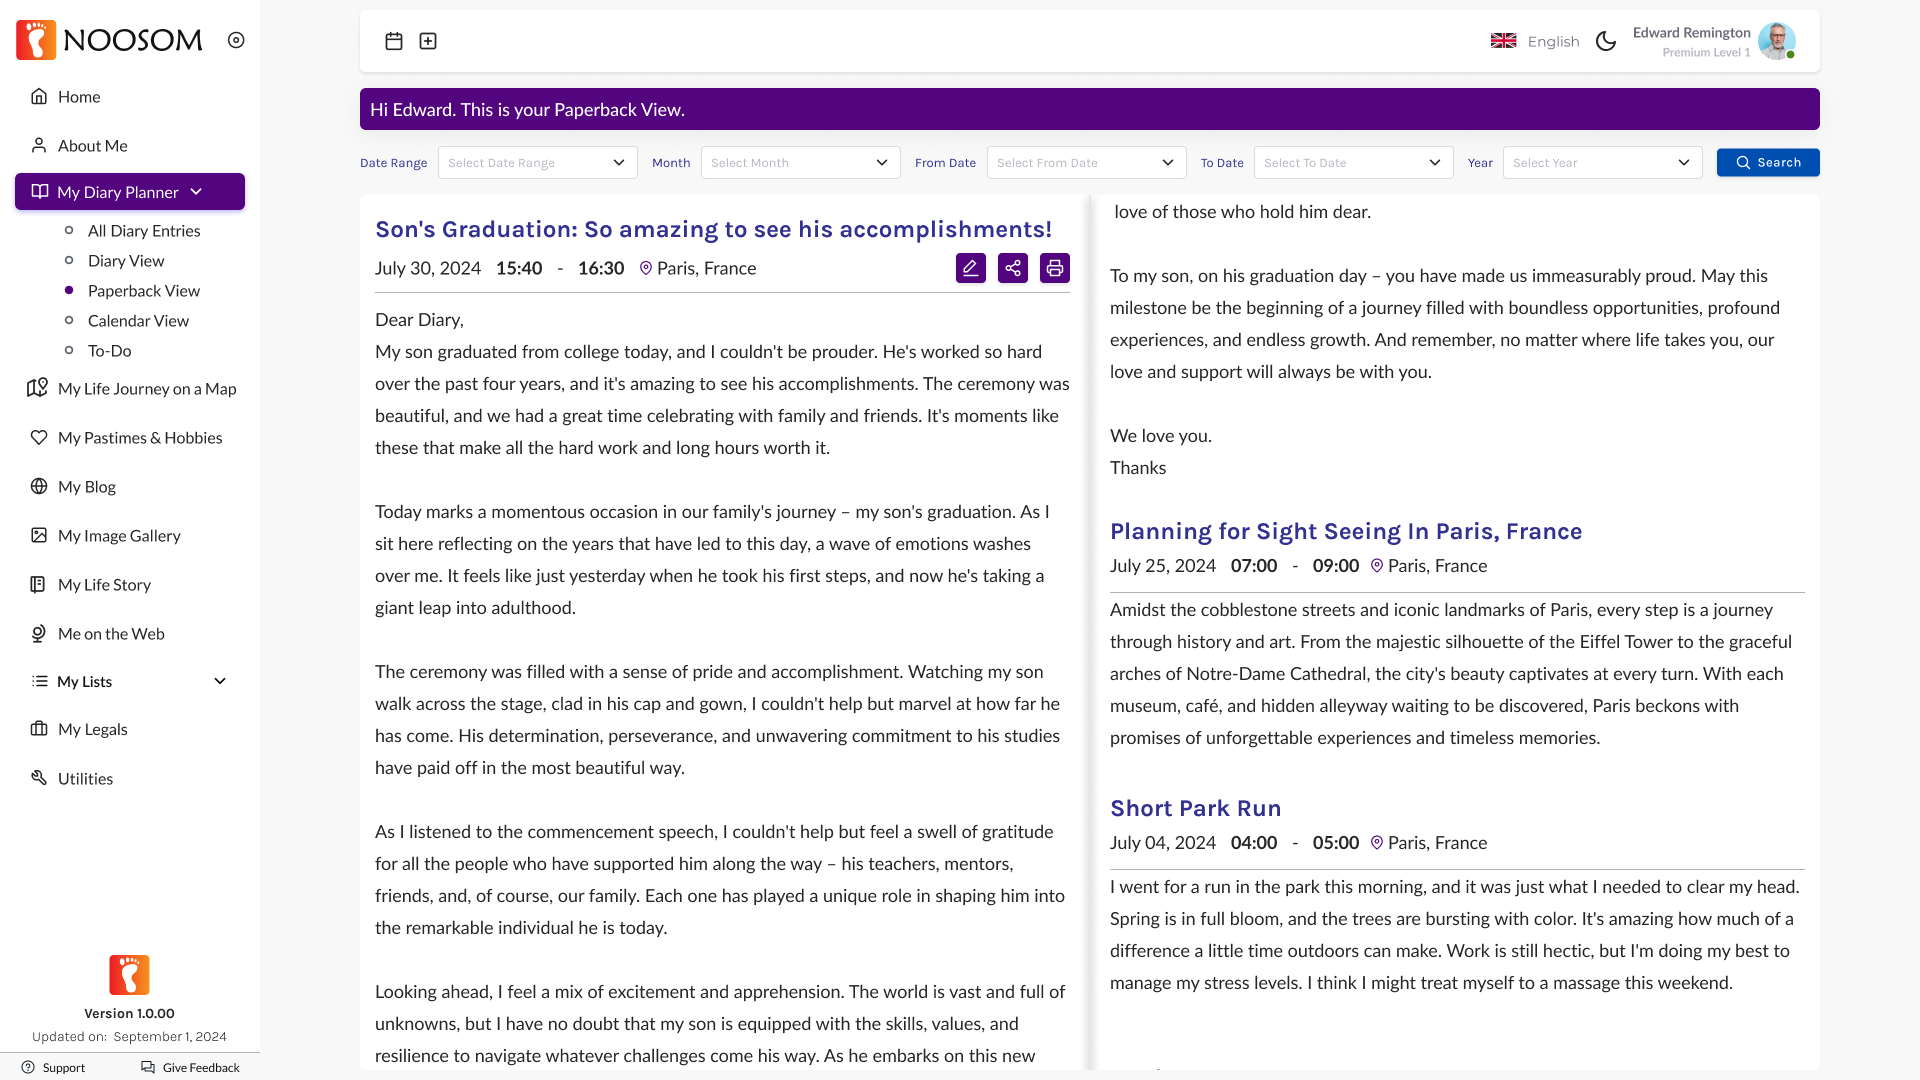This screenshot has height=1080, width=1920.
Task: Open the Select Month dropdown
Action: coord(800,163)
